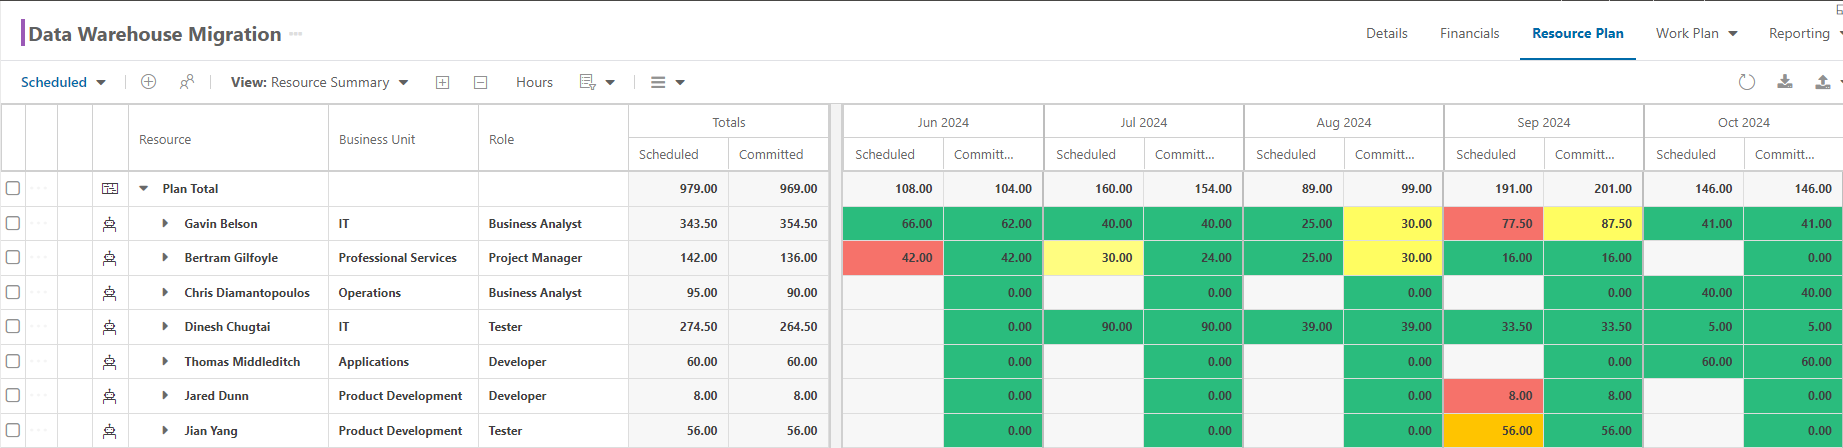Open the Scheduled dropdown
The width and height of the screenshot is (1843, 448).
point(63,82)
